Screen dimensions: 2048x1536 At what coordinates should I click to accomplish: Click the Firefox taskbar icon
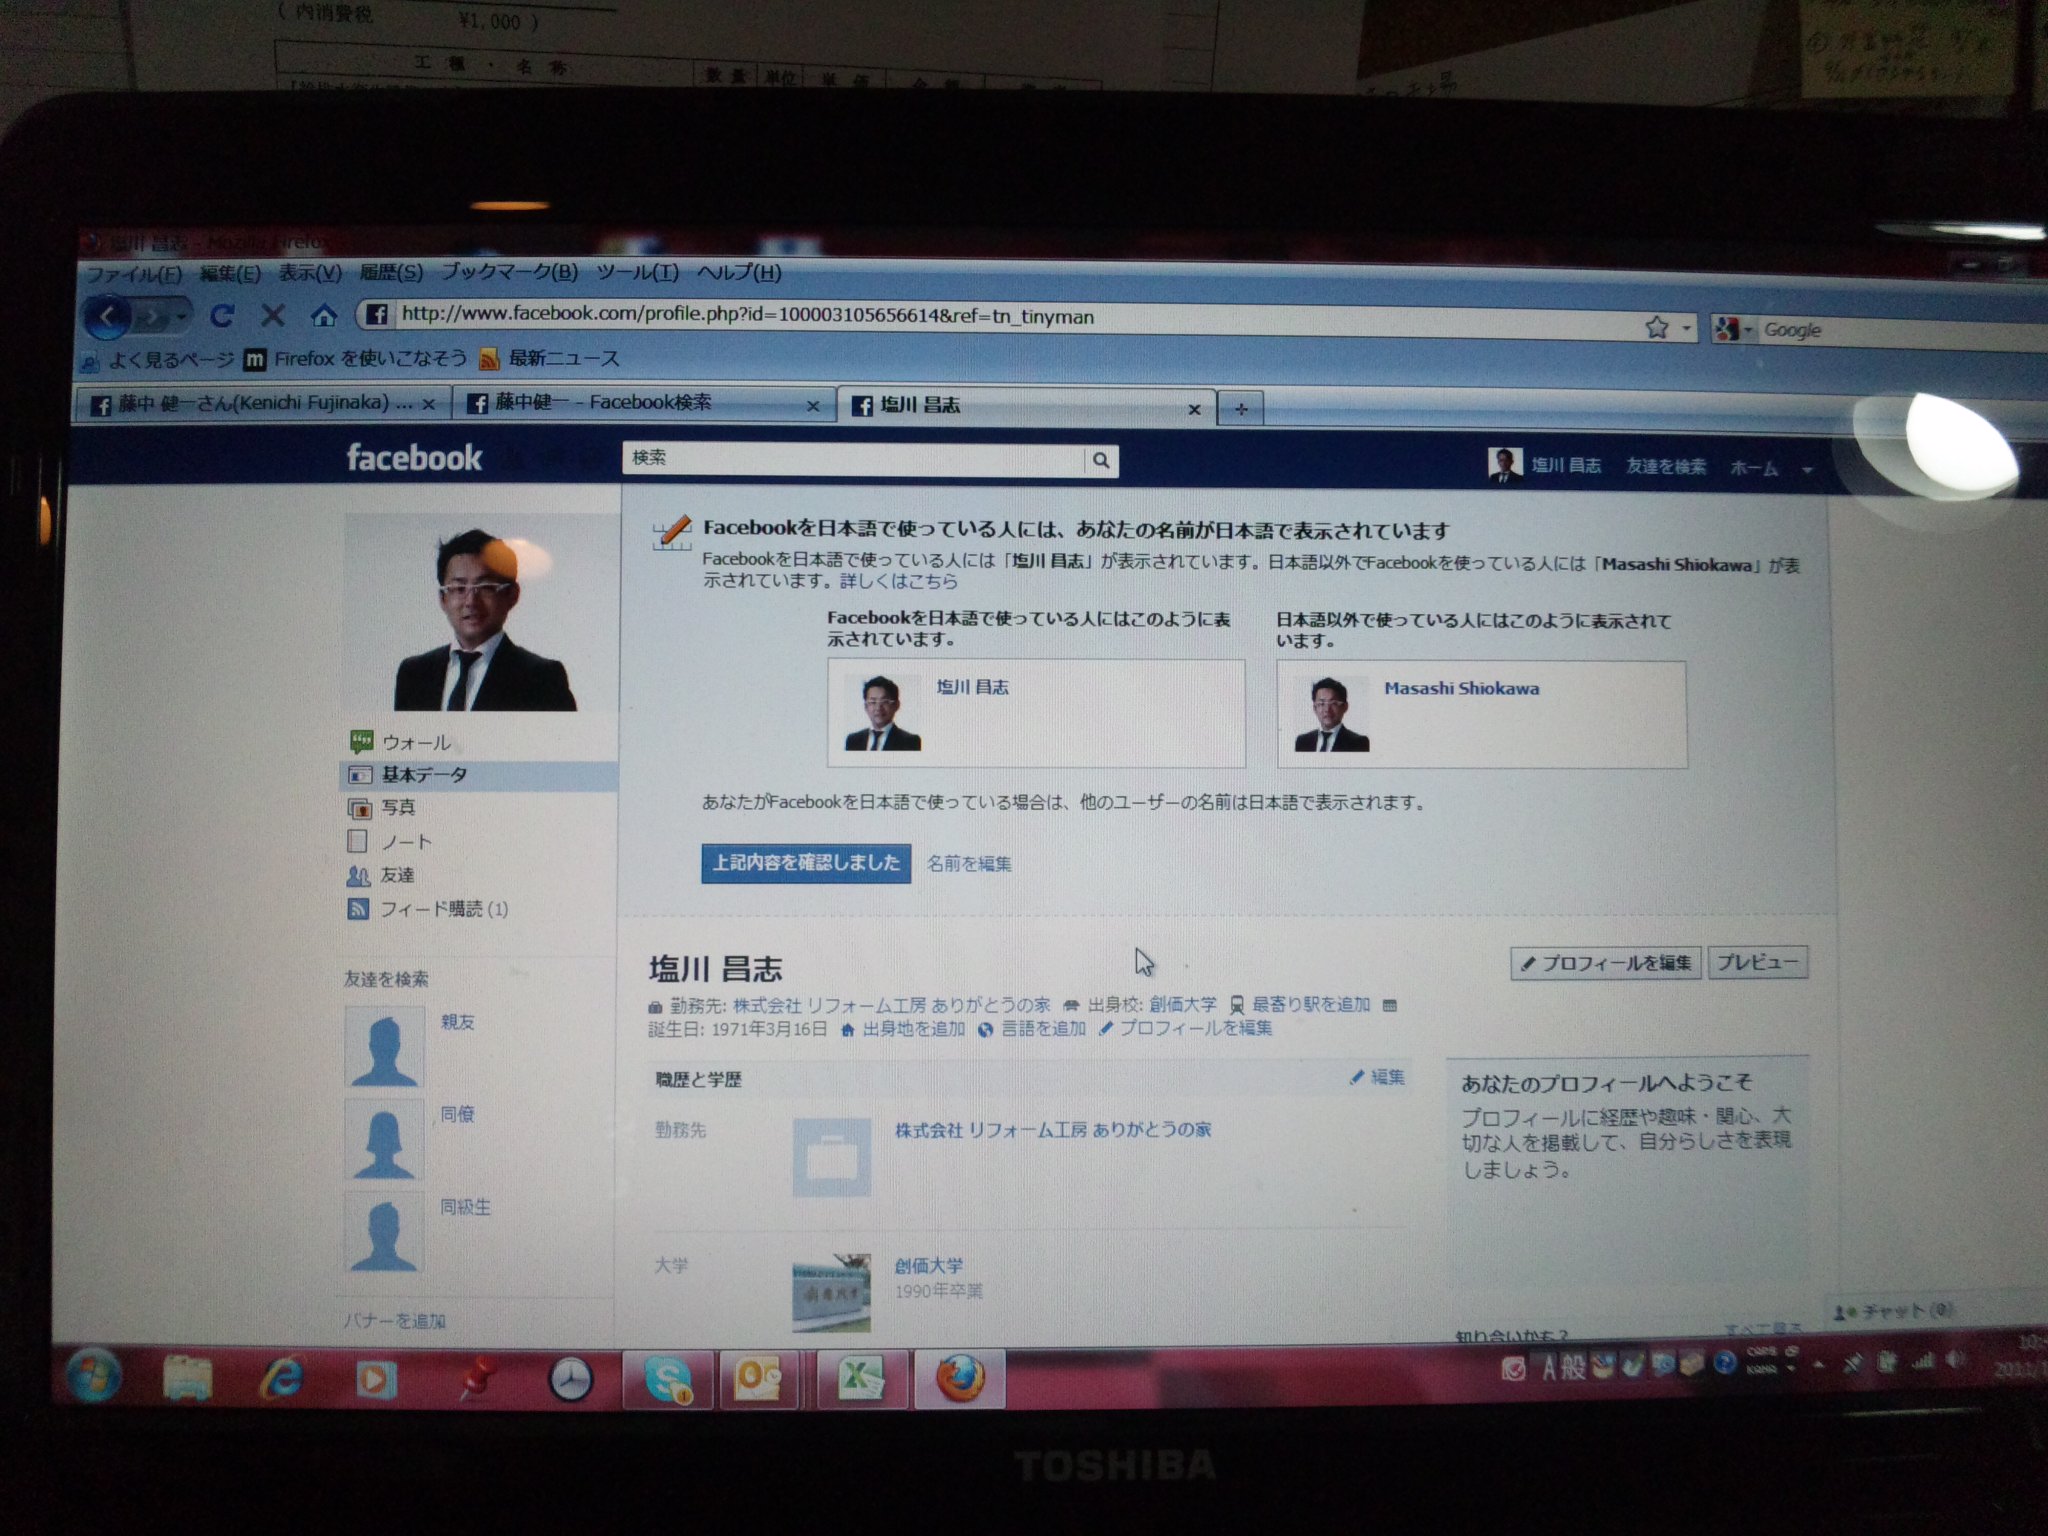[x=959, y=1380]
